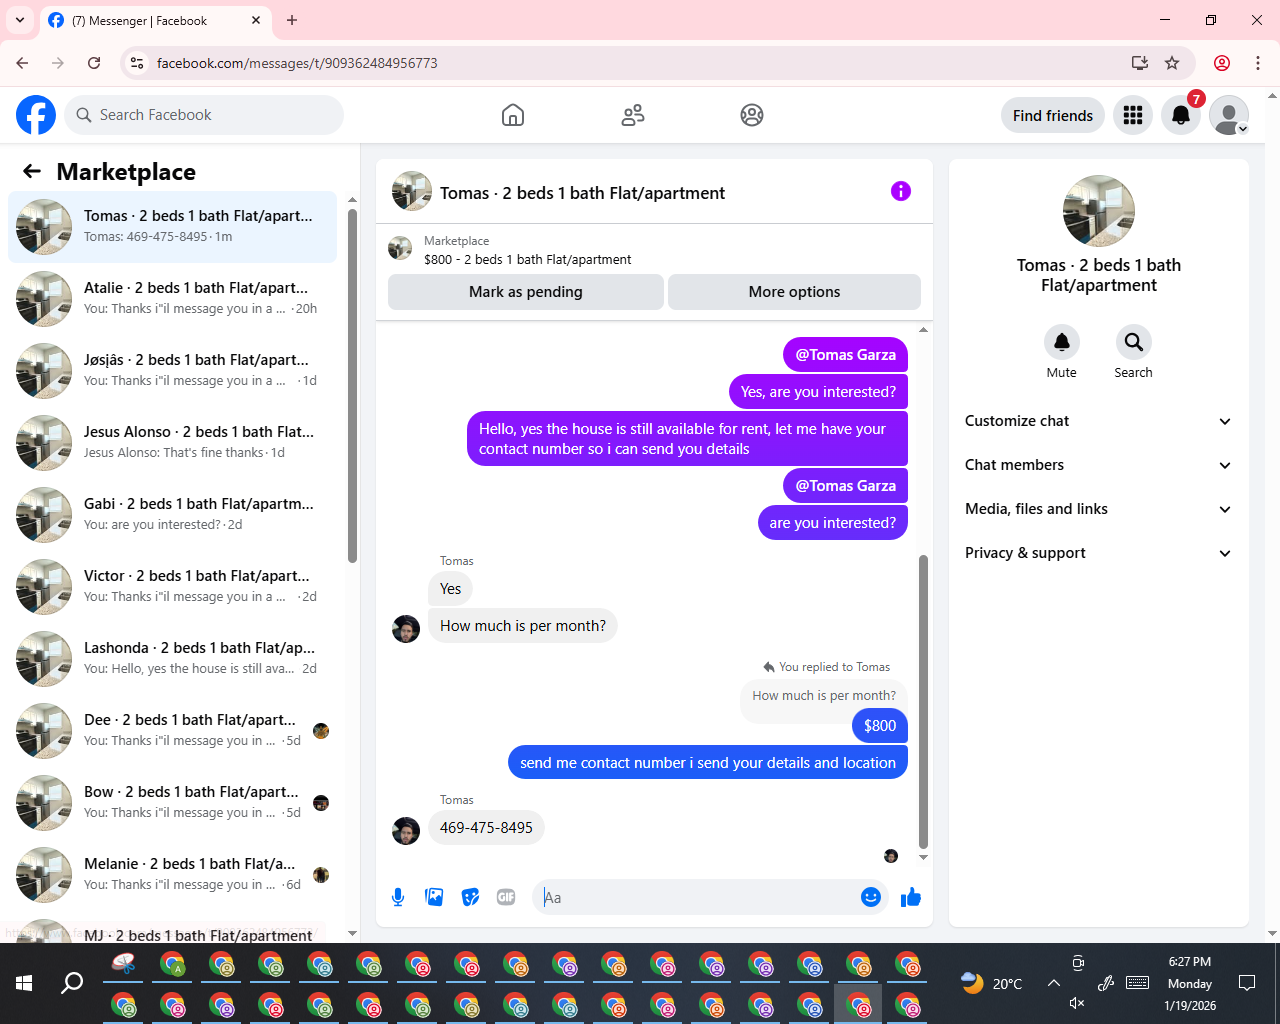Open the Atalie conversation
Viewport: 1280px width, 1024px height.
coord(172,299)
